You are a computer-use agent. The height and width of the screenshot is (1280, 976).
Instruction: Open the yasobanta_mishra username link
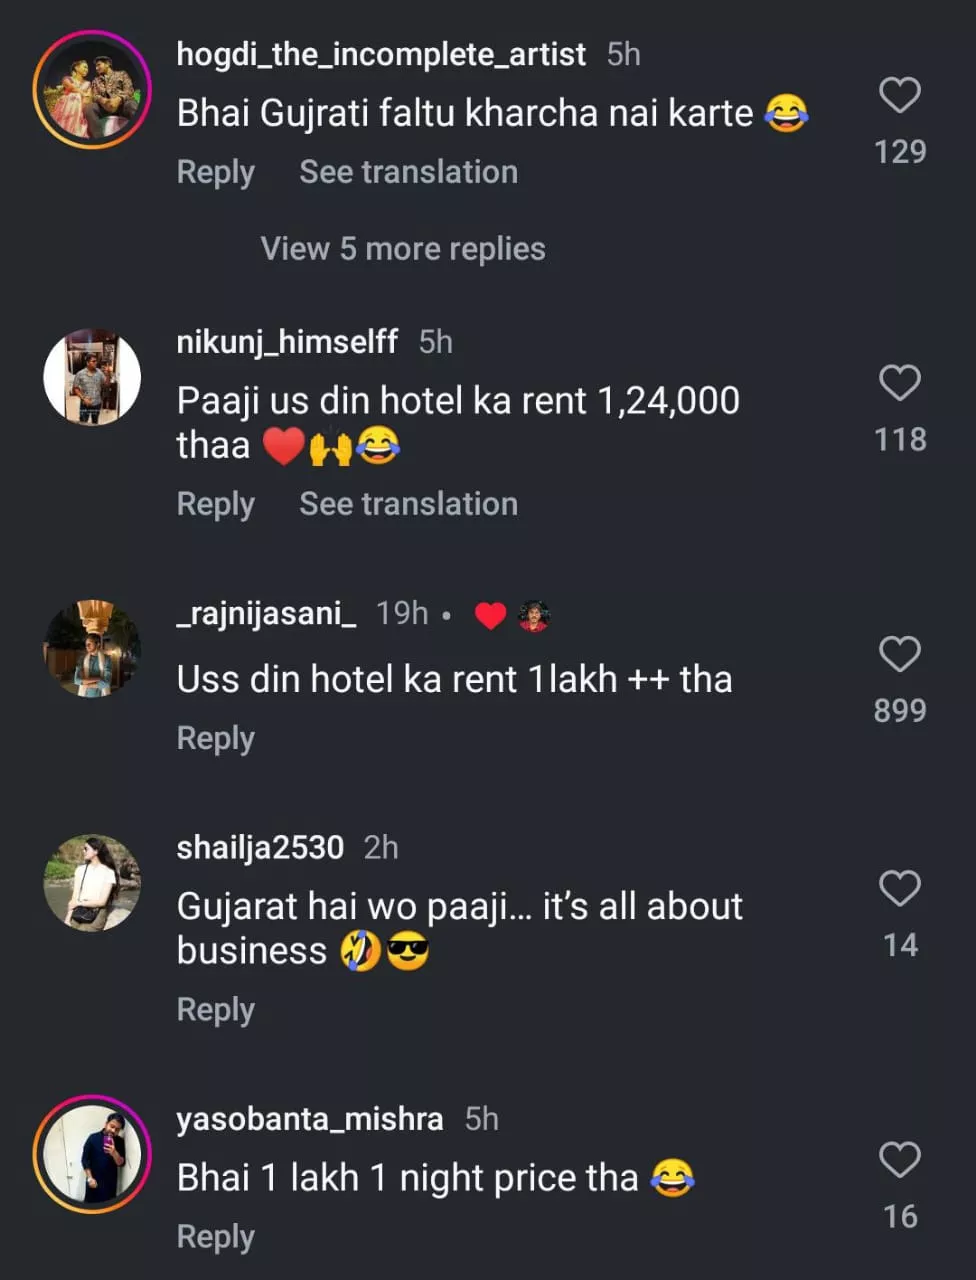[310, 1119]
